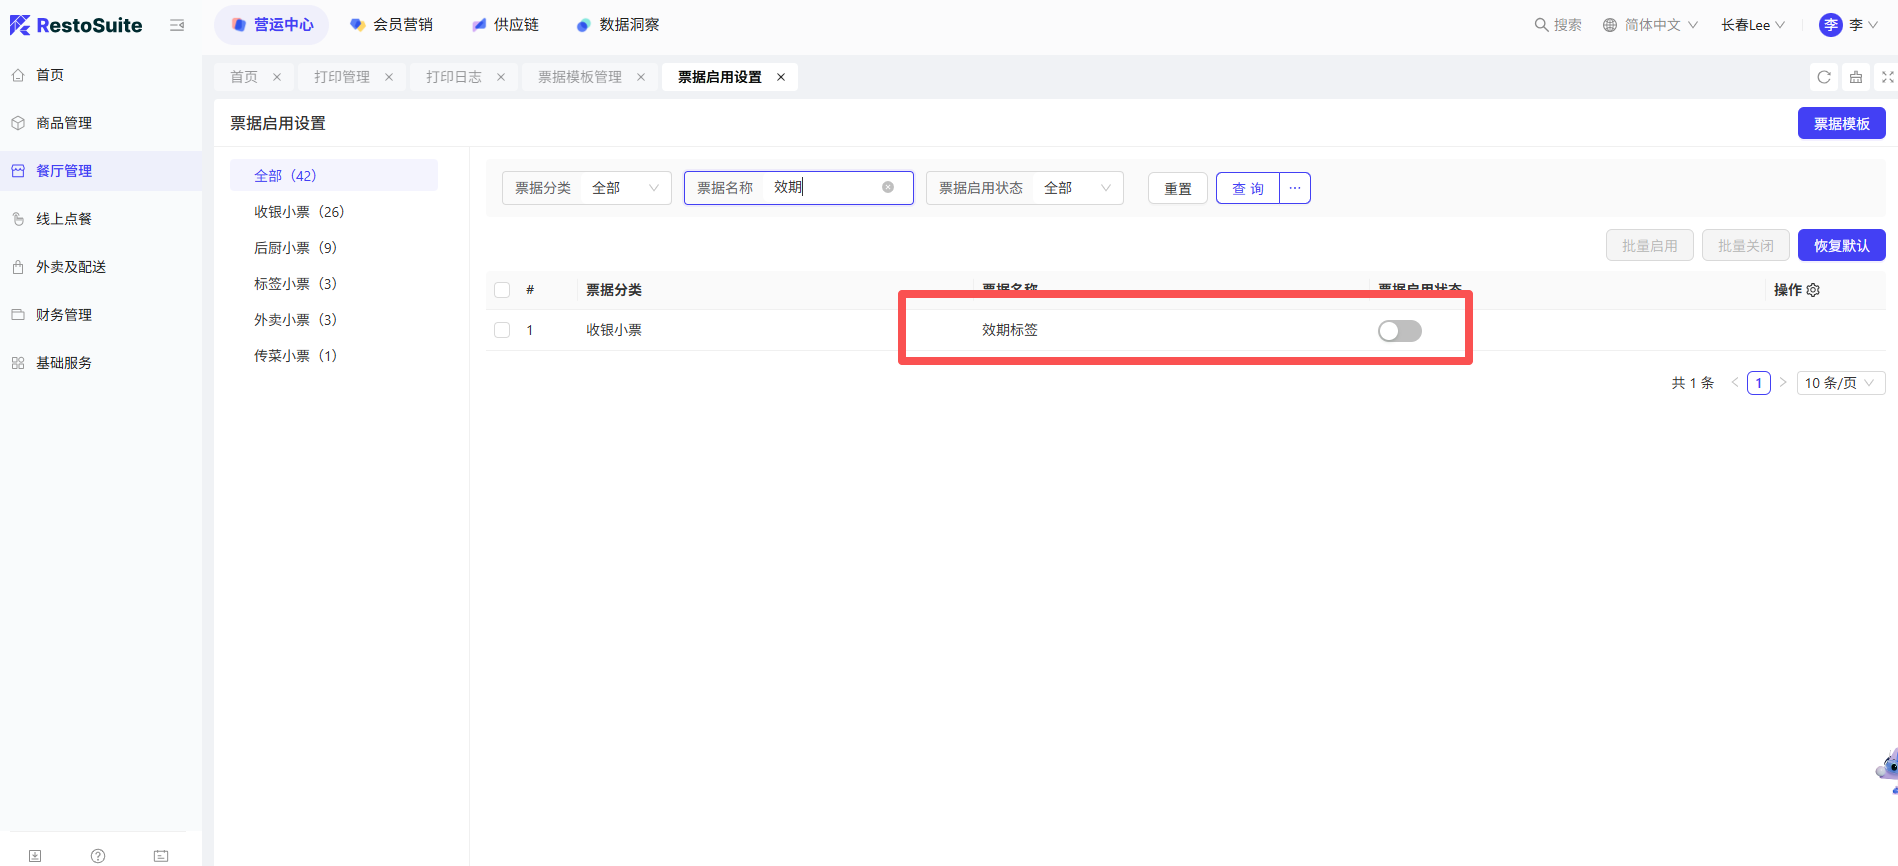Change the 10 条/页 page size
This screenshot has width=1898, height=866.
1840,383
